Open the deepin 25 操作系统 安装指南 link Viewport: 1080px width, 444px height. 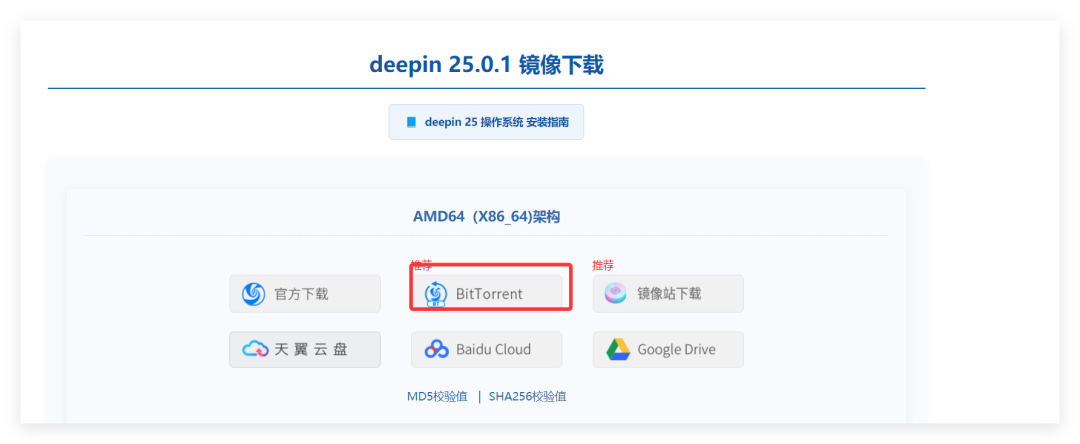click(x=497, y=122)
